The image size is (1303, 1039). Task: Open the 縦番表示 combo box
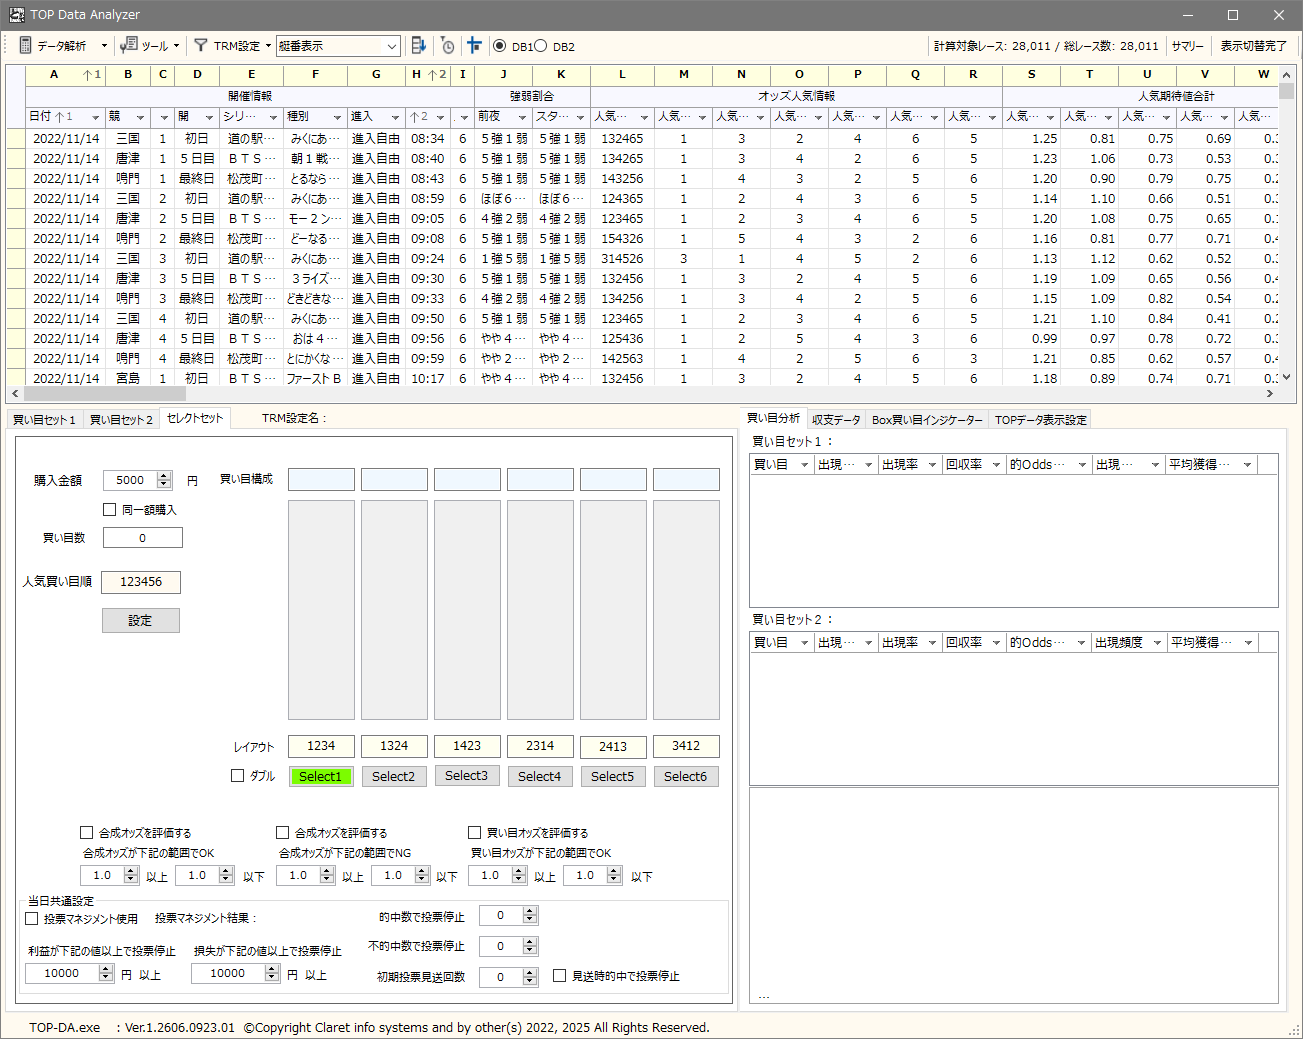pyautogui.click(x=391, y=46)
